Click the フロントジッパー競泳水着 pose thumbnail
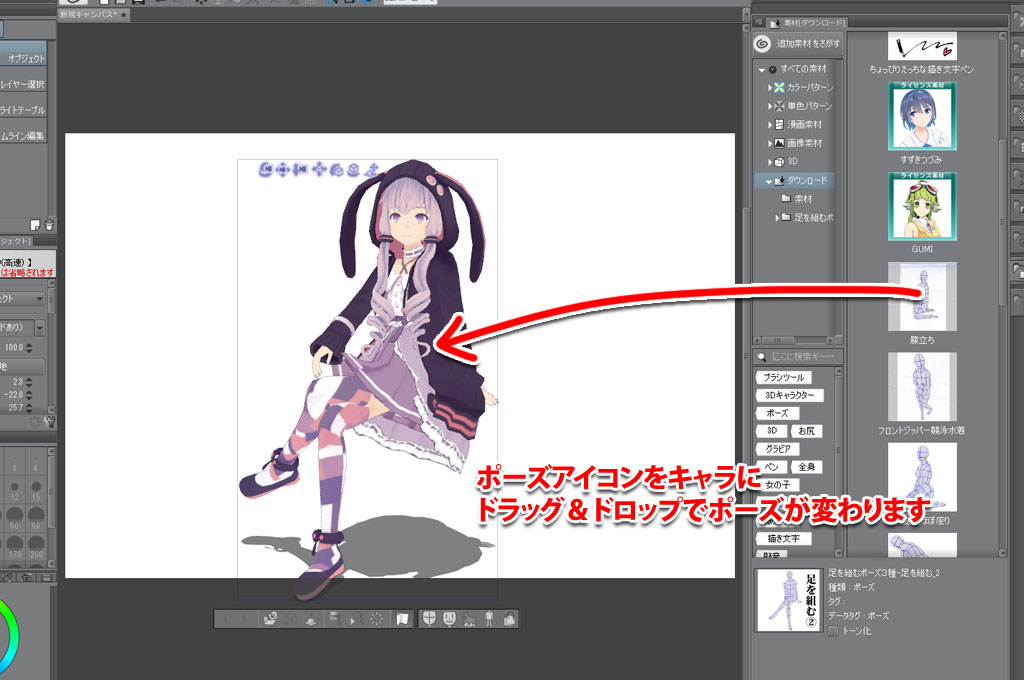The height and width of the screenshot is (680, 1024). click(x=921, y=386)
